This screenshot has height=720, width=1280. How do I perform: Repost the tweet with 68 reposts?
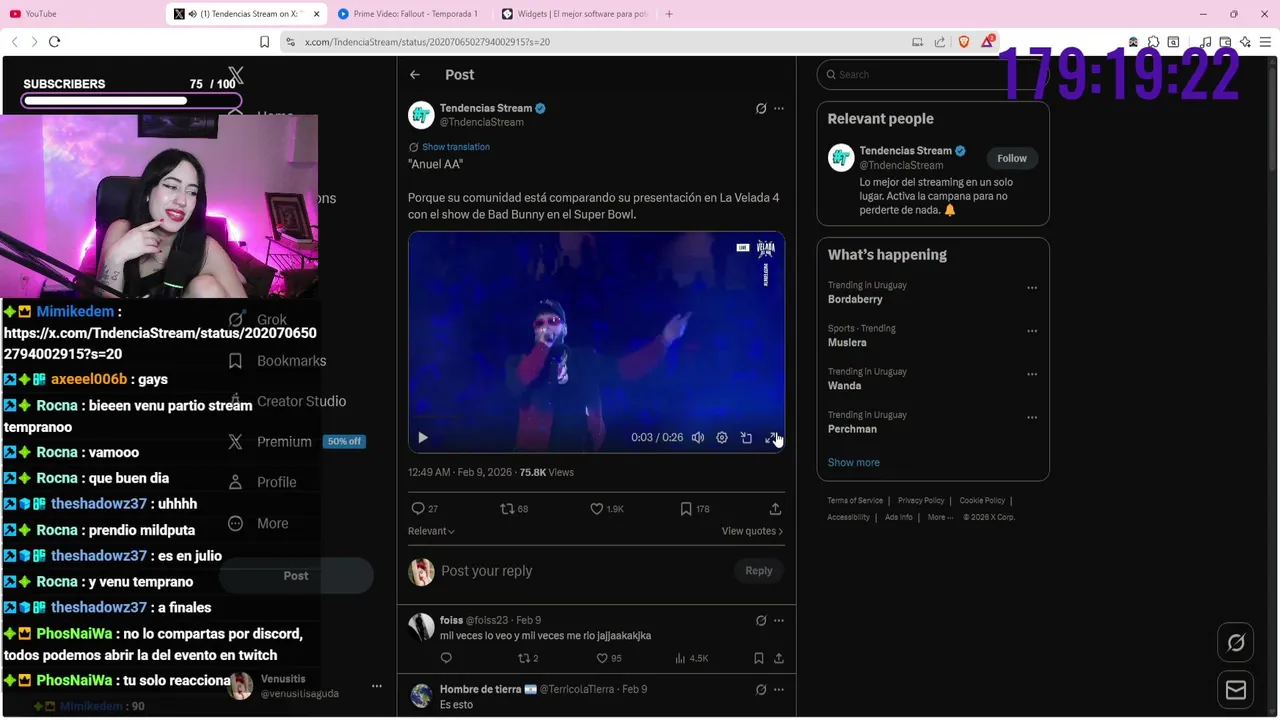point(514,509)
